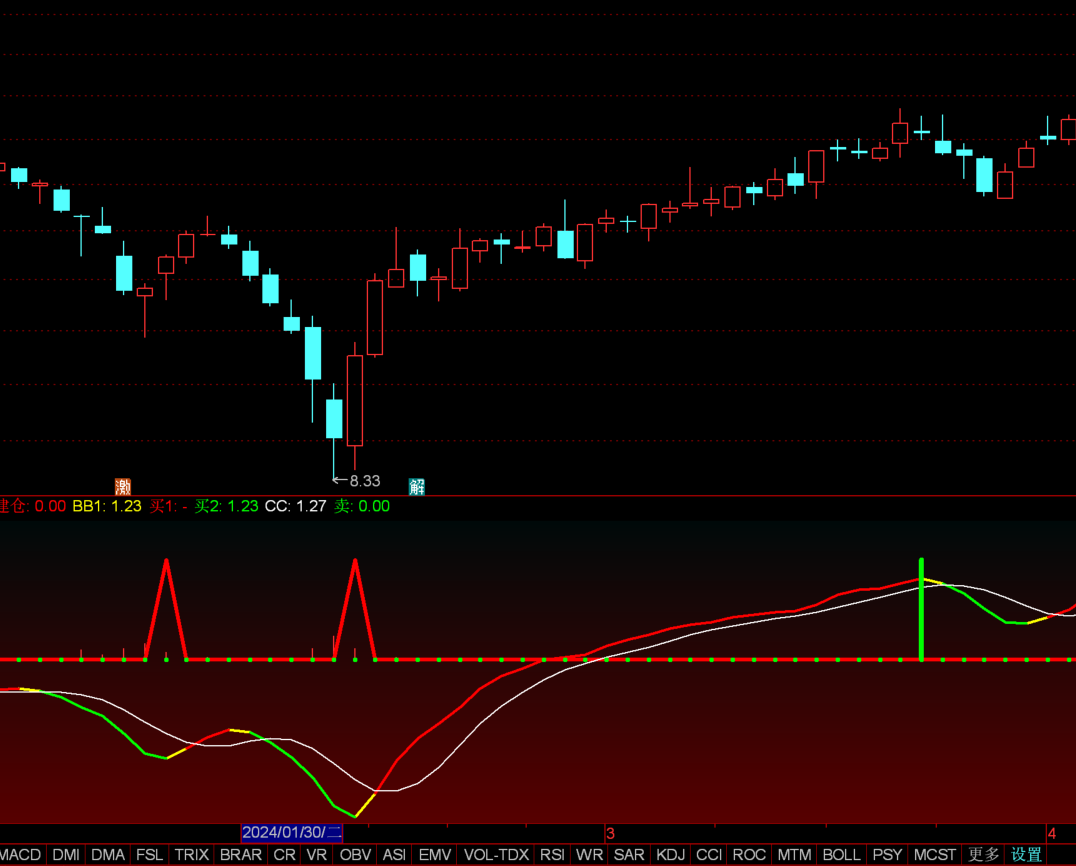Select BRAR indicator tab
1076x866 pixels.
[x=241, y=854]
